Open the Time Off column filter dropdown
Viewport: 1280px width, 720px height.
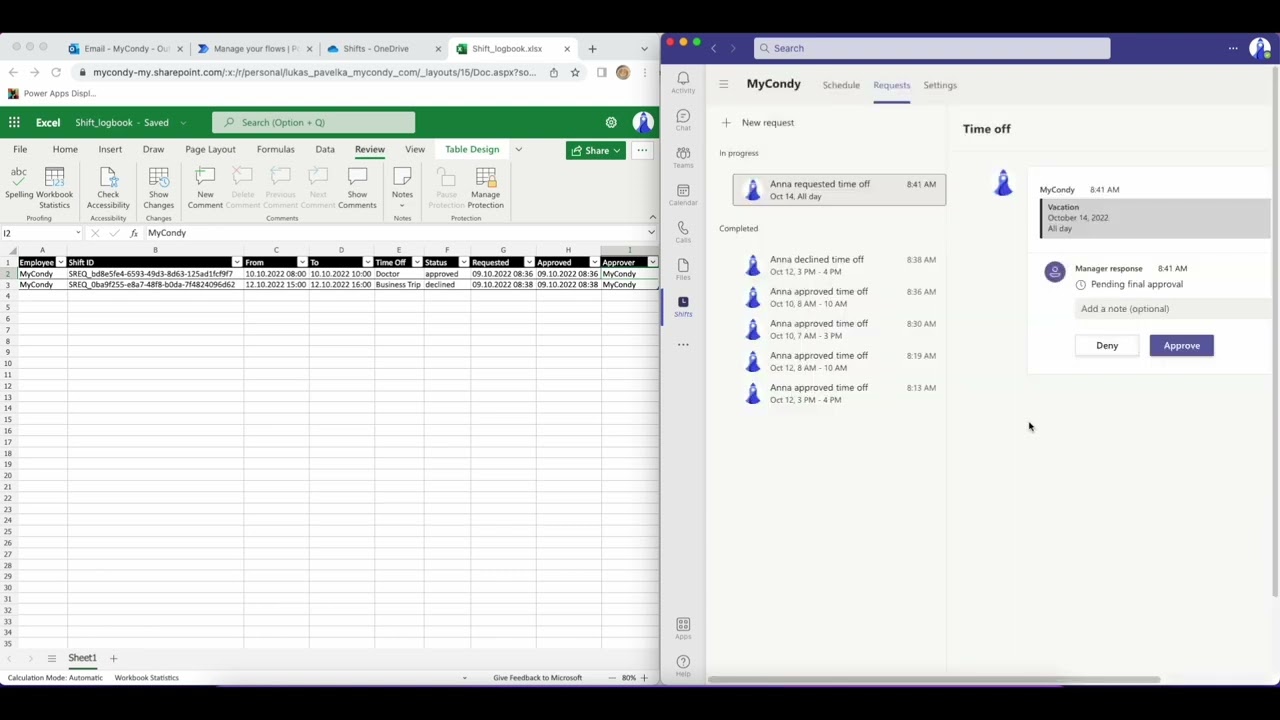pyautogui.click(x=416, y=262)
